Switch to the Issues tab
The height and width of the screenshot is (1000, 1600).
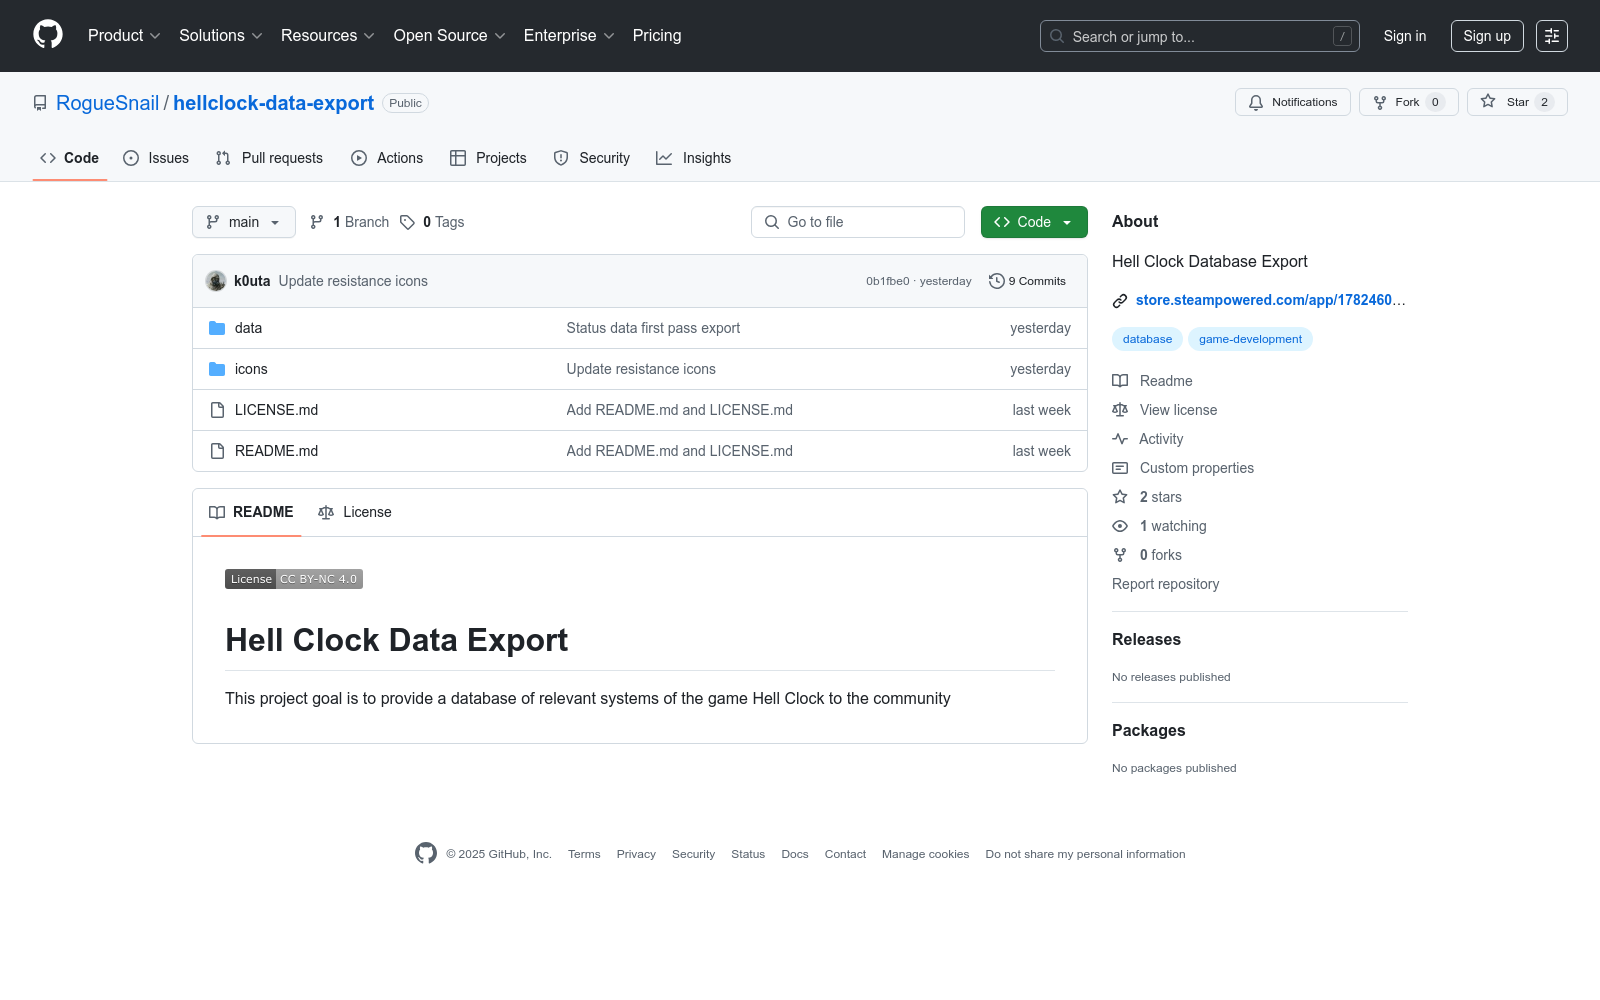156,158
